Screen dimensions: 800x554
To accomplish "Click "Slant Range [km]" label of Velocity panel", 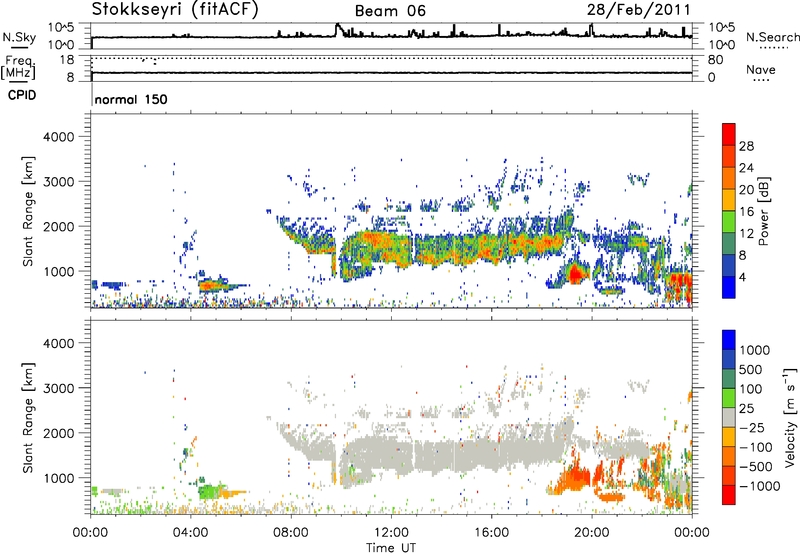I will (28, 418).
